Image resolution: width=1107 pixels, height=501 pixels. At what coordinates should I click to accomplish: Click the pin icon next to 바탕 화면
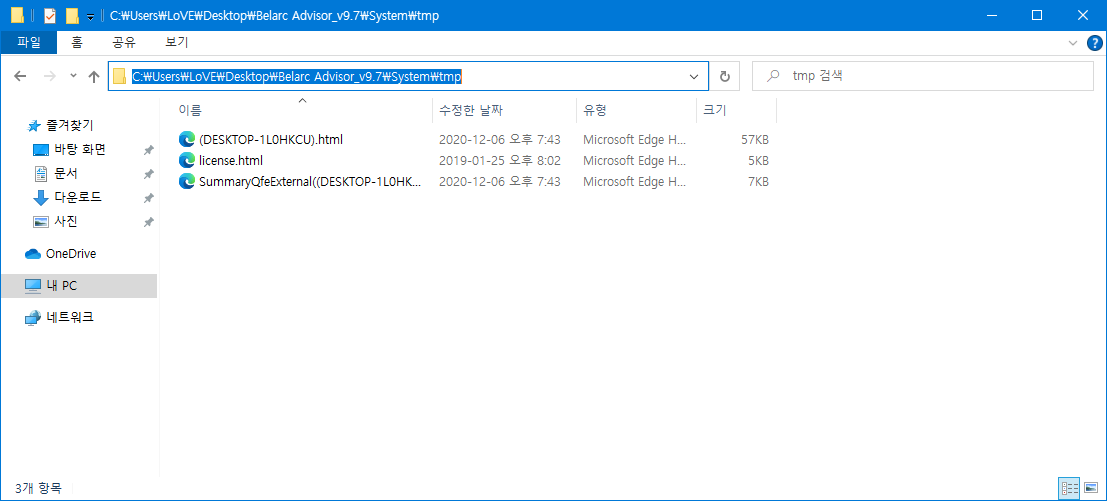(148, 150)
